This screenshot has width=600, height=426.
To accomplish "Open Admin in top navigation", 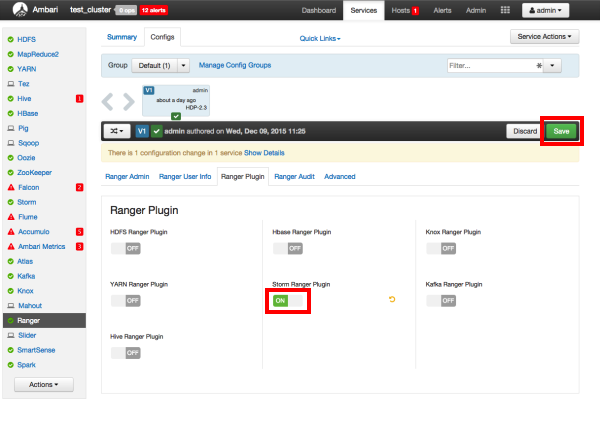I will 476,10.
